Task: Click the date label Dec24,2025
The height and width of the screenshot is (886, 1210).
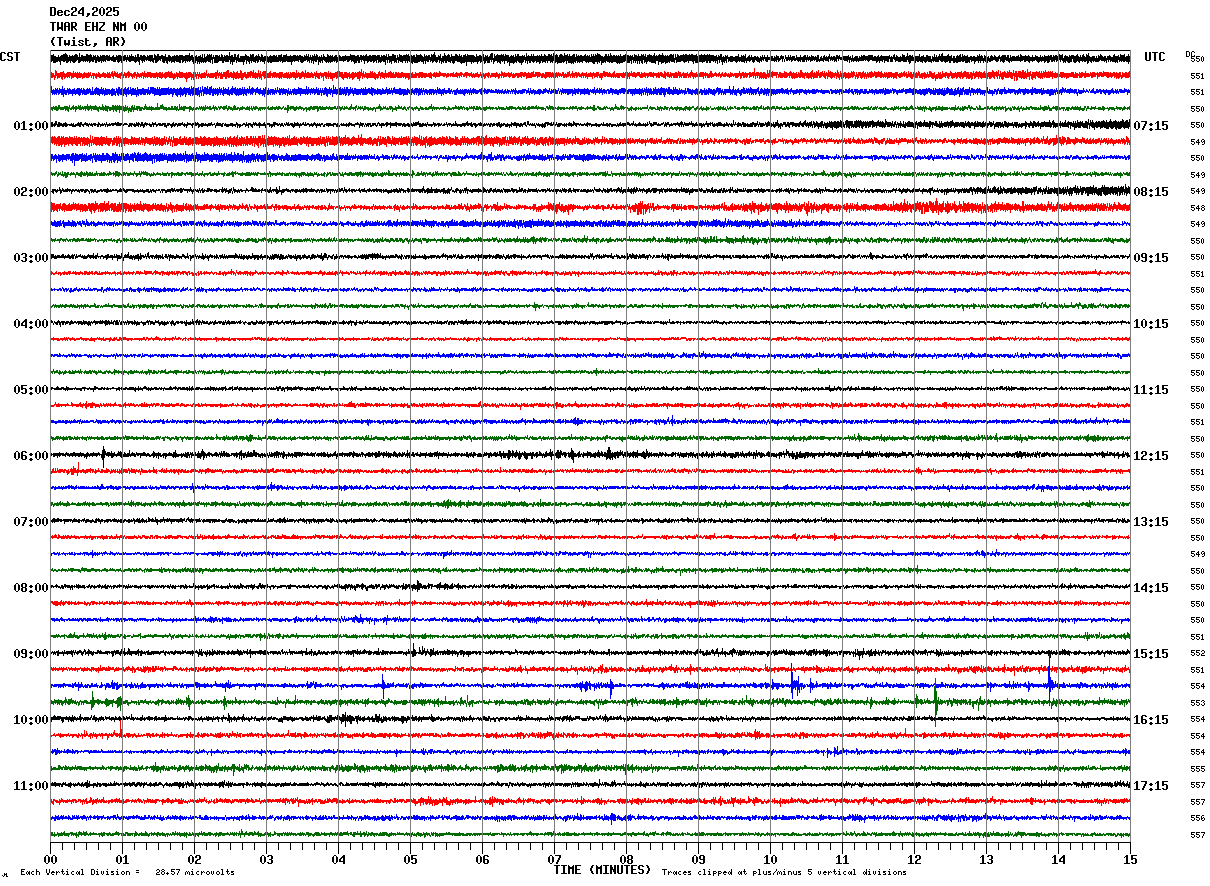Action: click(x=84, y=12)
